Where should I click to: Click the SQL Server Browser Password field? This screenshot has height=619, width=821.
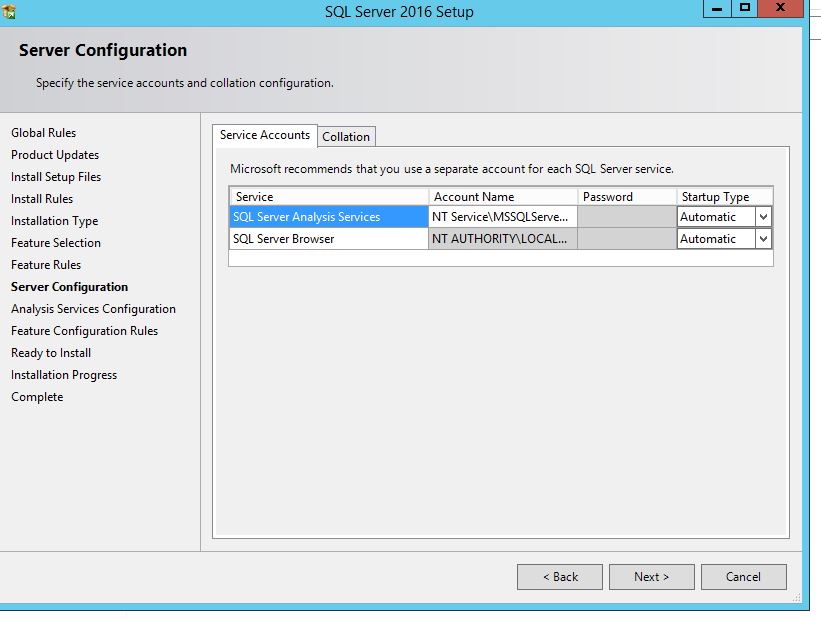pos(627,239)
